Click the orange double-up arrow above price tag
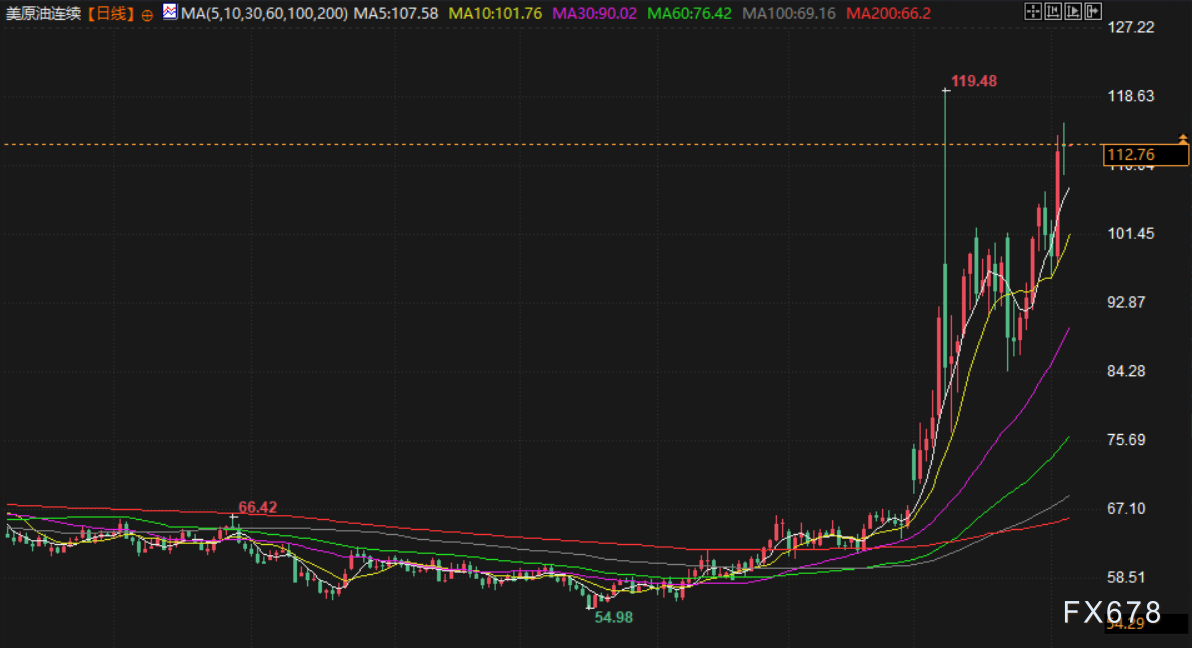 (x=1183, y=138)
